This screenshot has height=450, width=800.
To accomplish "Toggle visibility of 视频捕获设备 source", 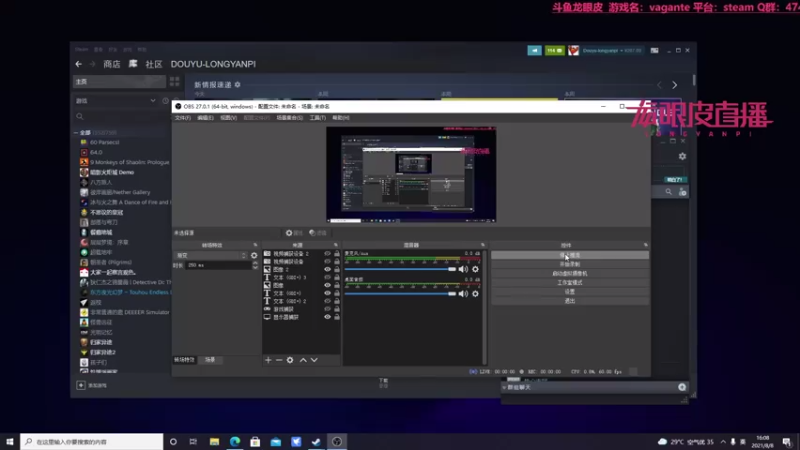I will pos(328,262).
